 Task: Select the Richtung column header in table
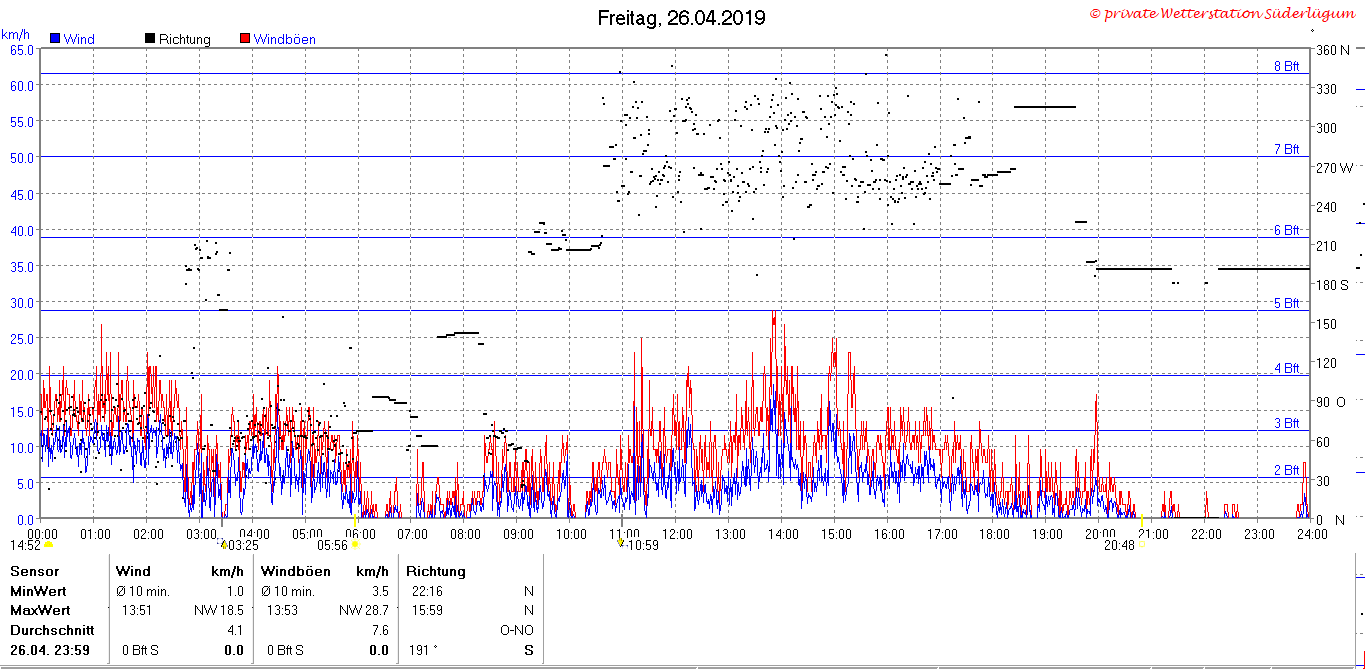coord(436,571)
